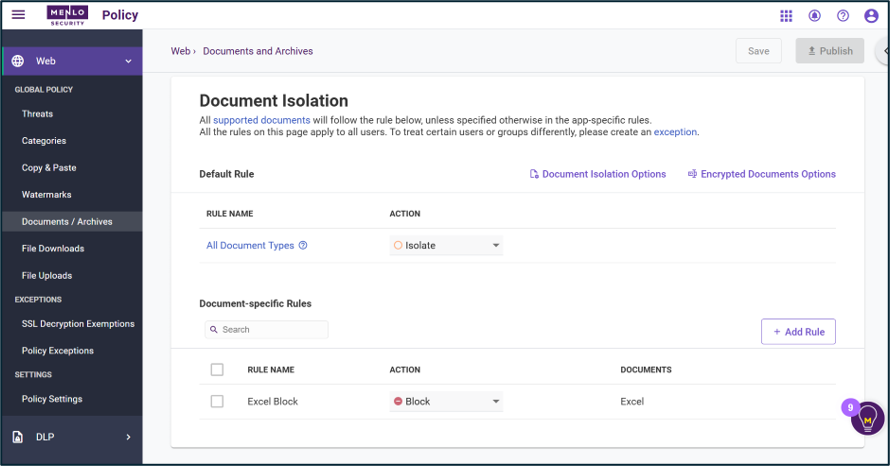Click help icon beside All Document Types
This screenshot has height=466, width=890.
[303, 245]
